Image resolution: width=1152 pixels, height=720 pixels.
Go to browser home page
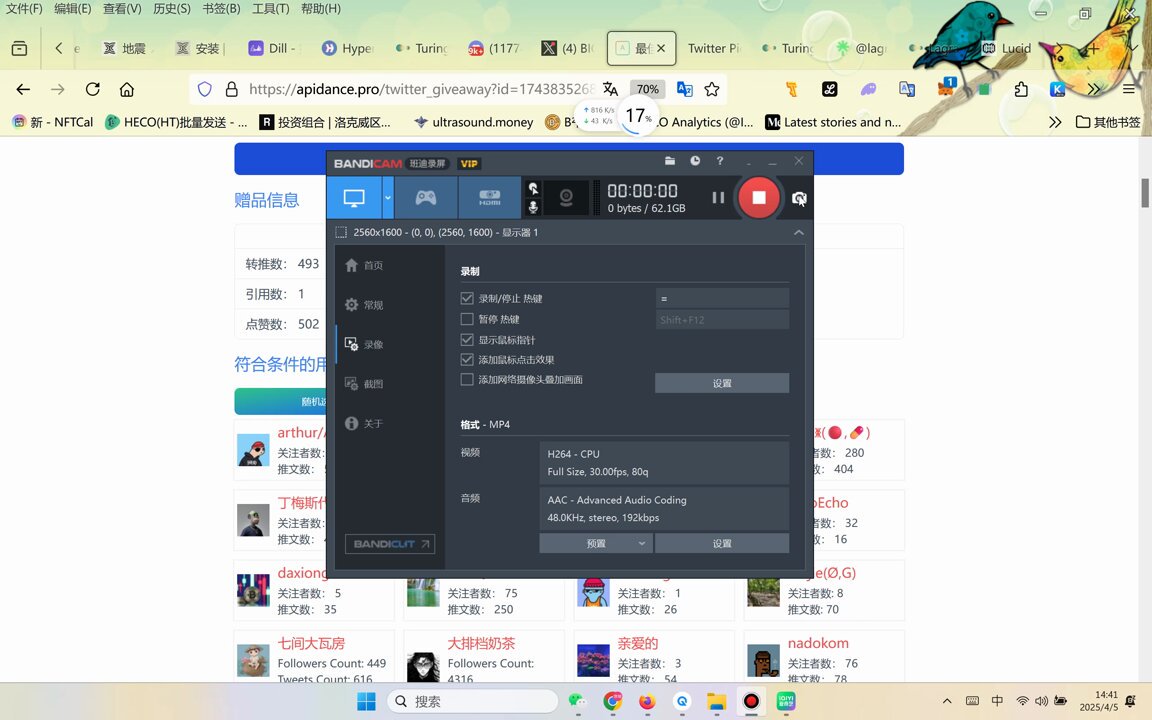pos(127,89)
